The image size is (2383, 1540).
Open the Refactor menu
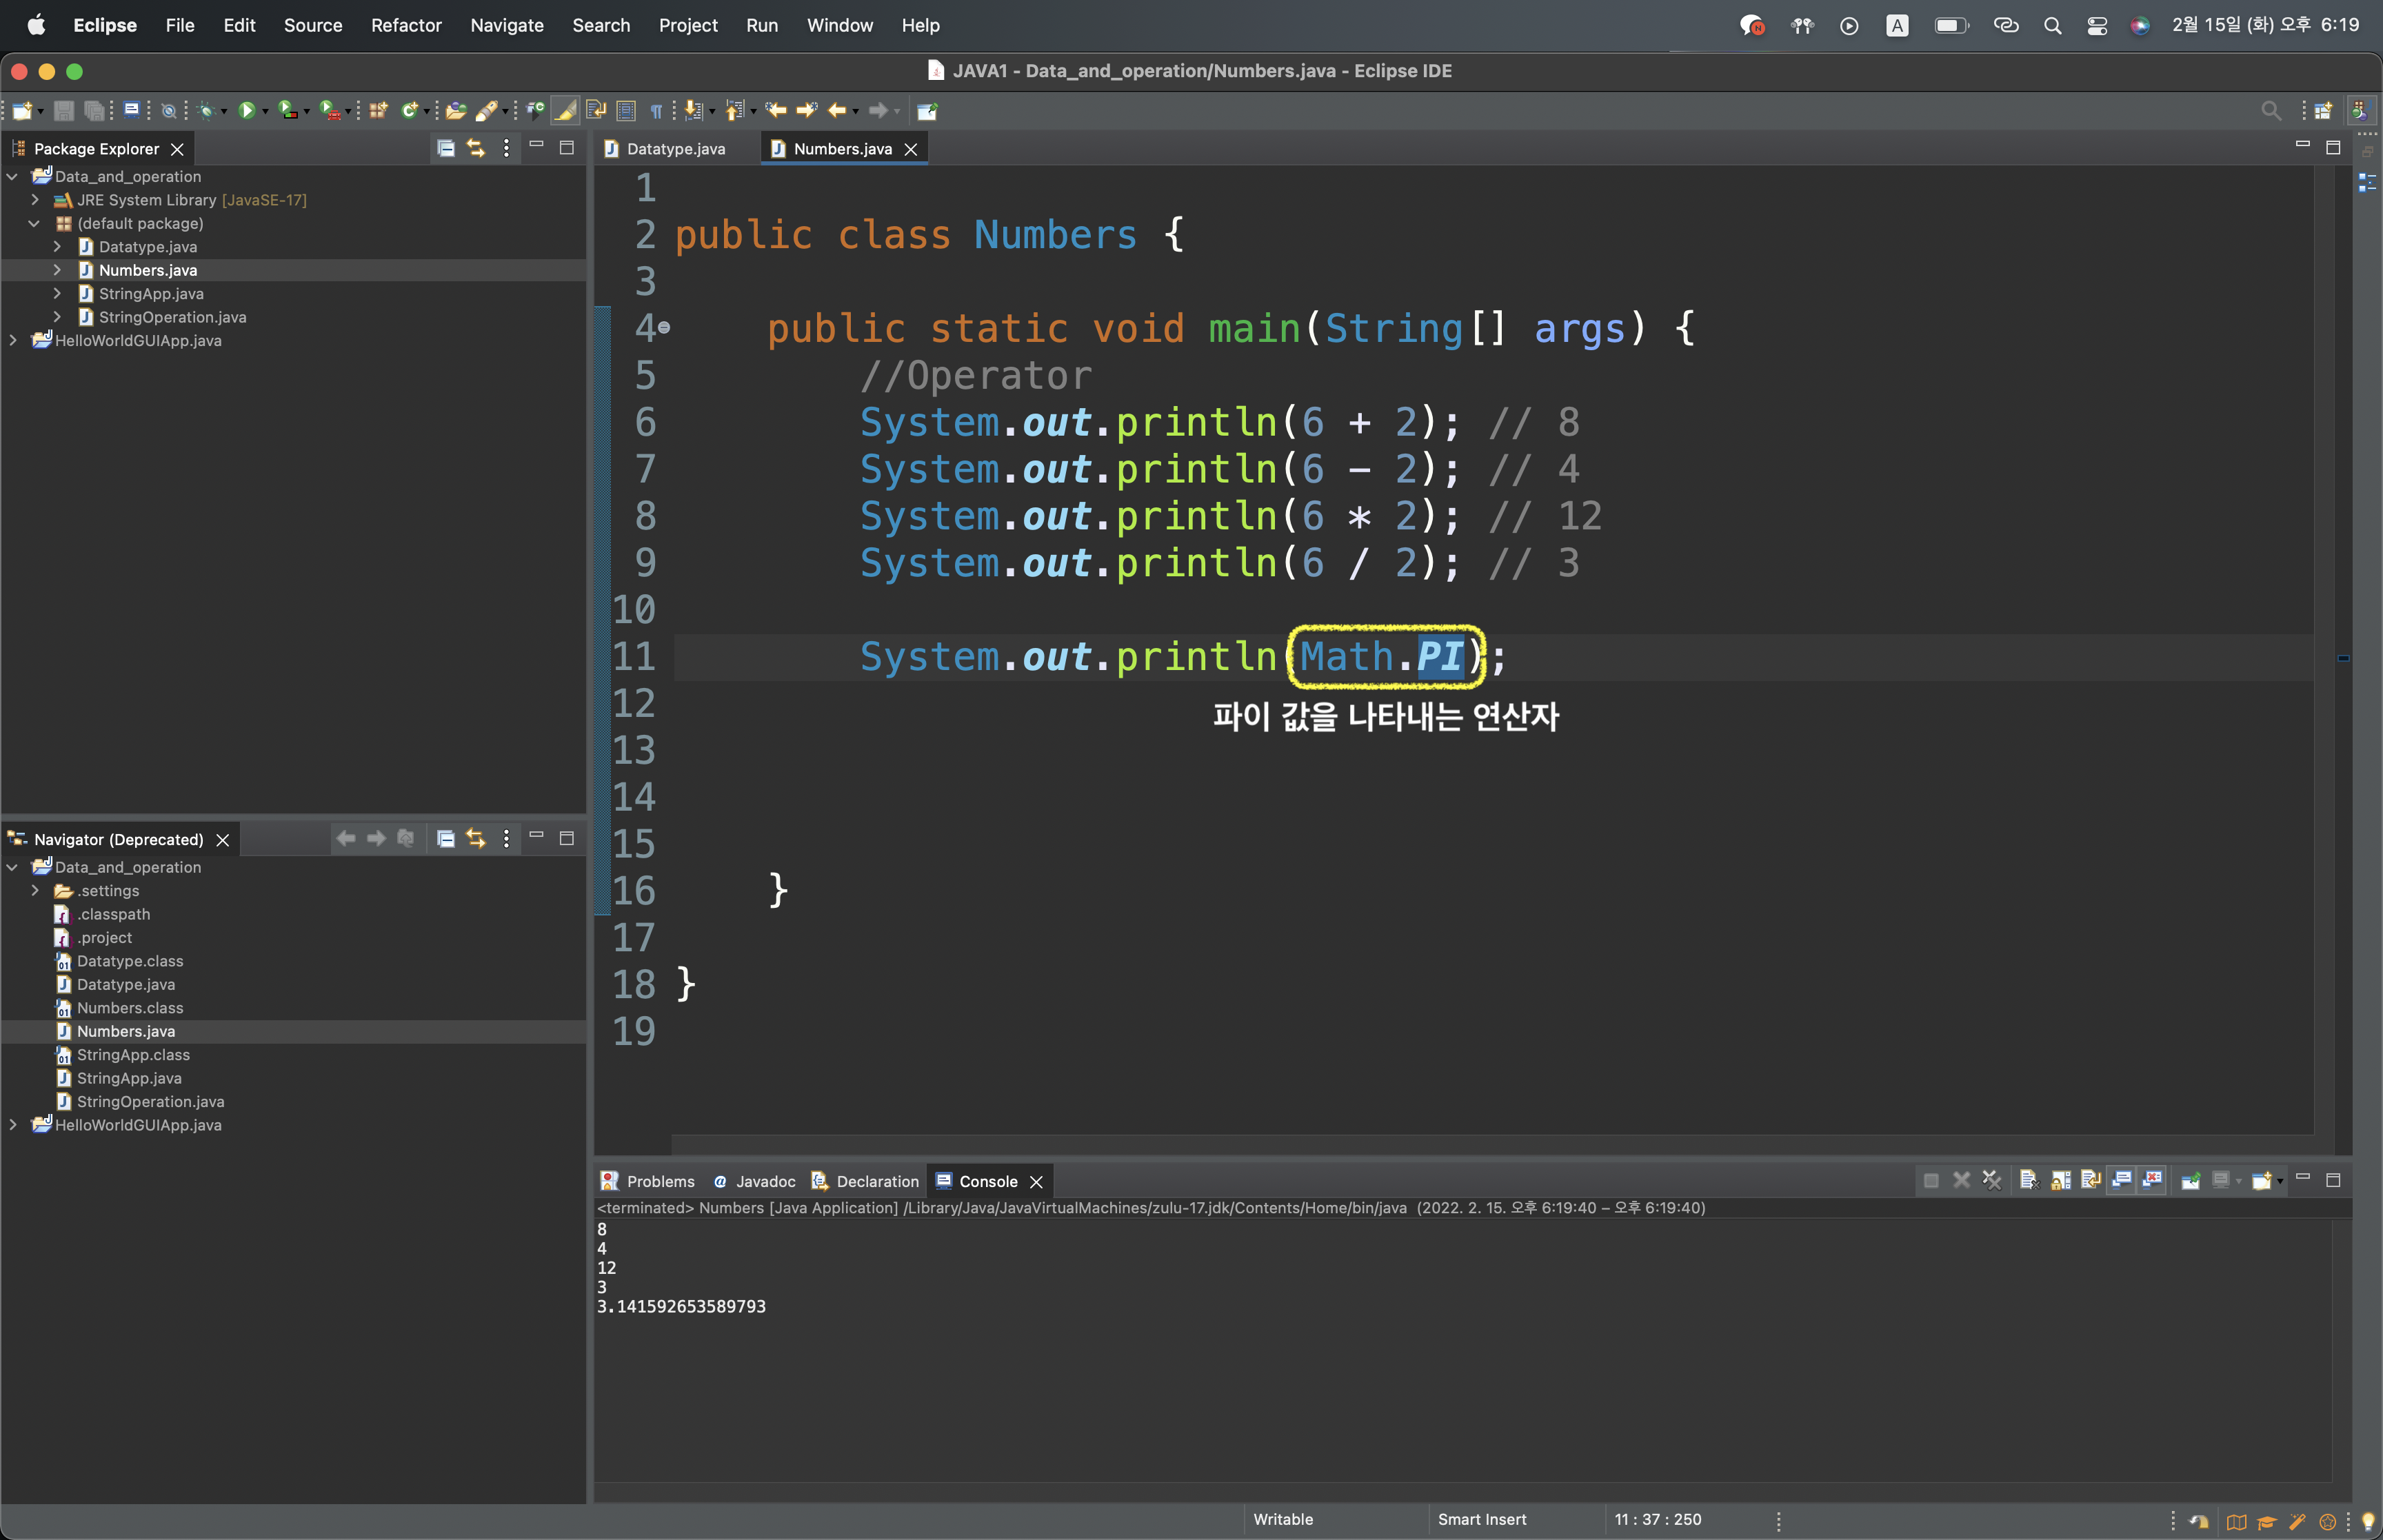(405, 25)
